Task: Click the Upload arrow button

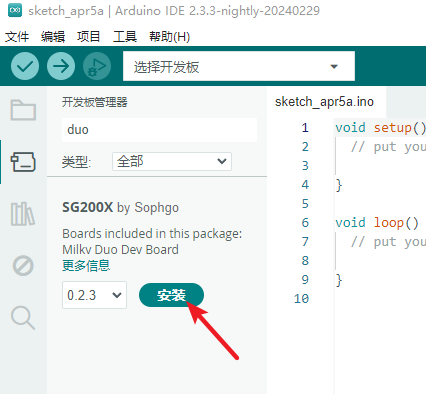Action: click(61, 66)
